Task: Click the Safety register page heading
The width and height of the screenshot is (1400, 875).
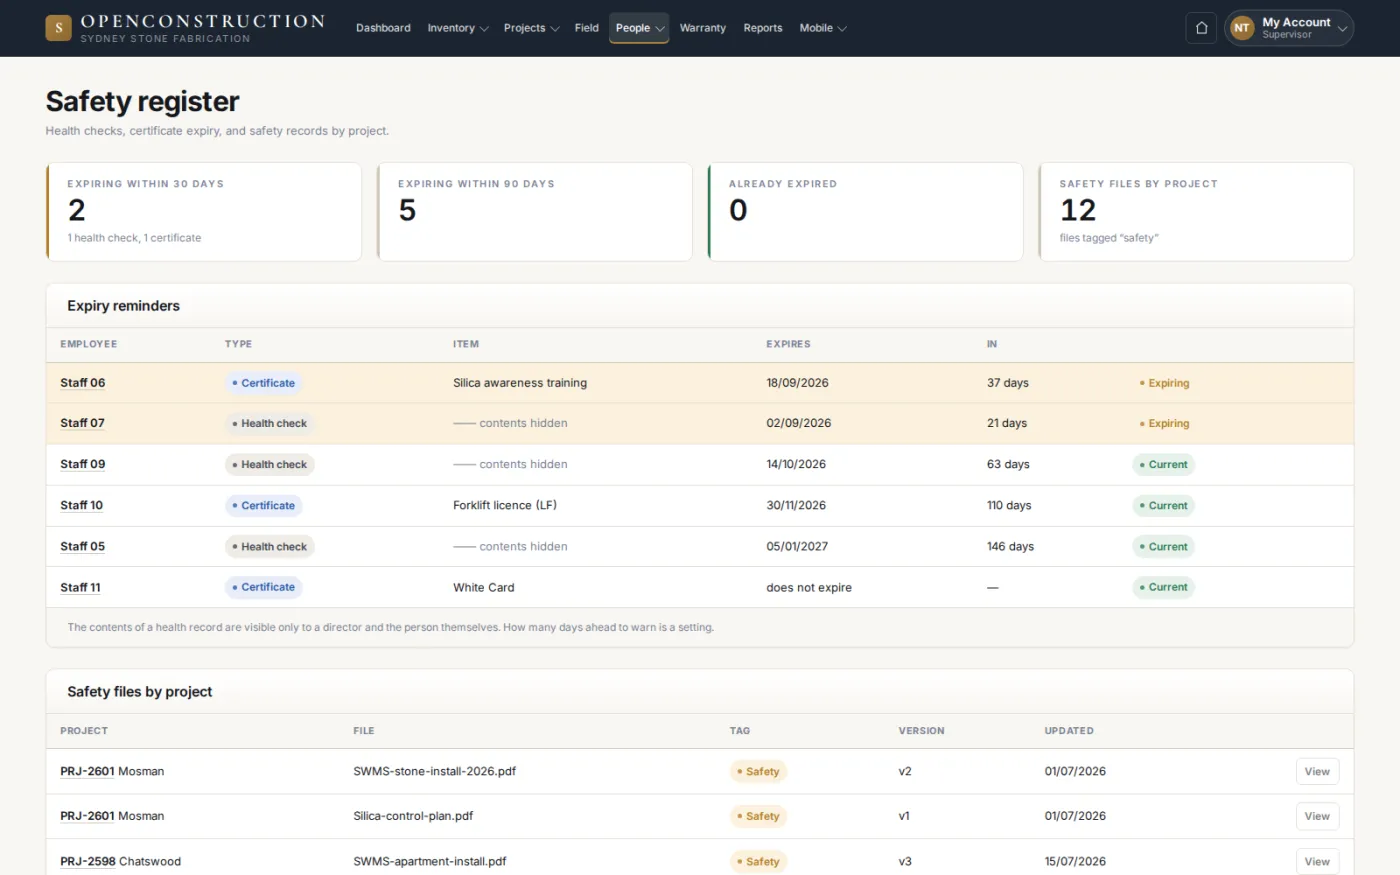Action: point(142,101)
